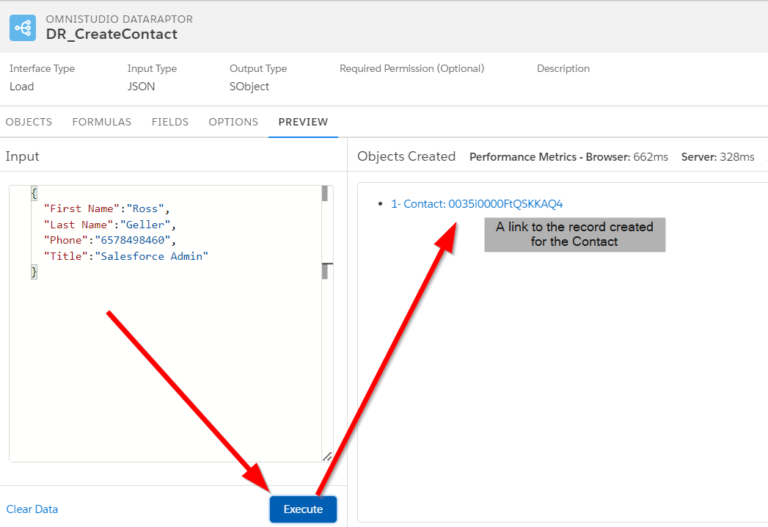Select the PREVIEW tab
The height and width of the screenshot is (527, 768).
pyautogui.click(x=303, y=122)
